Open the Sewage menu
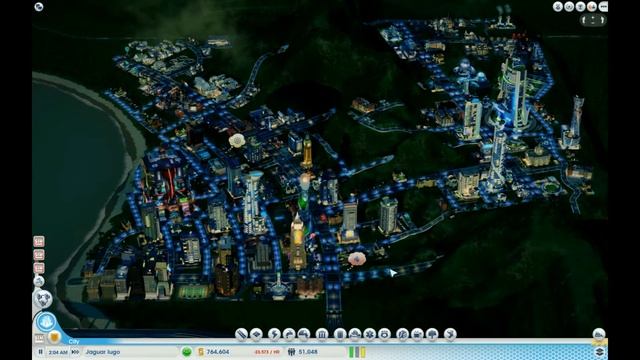 tap(304, 334)
